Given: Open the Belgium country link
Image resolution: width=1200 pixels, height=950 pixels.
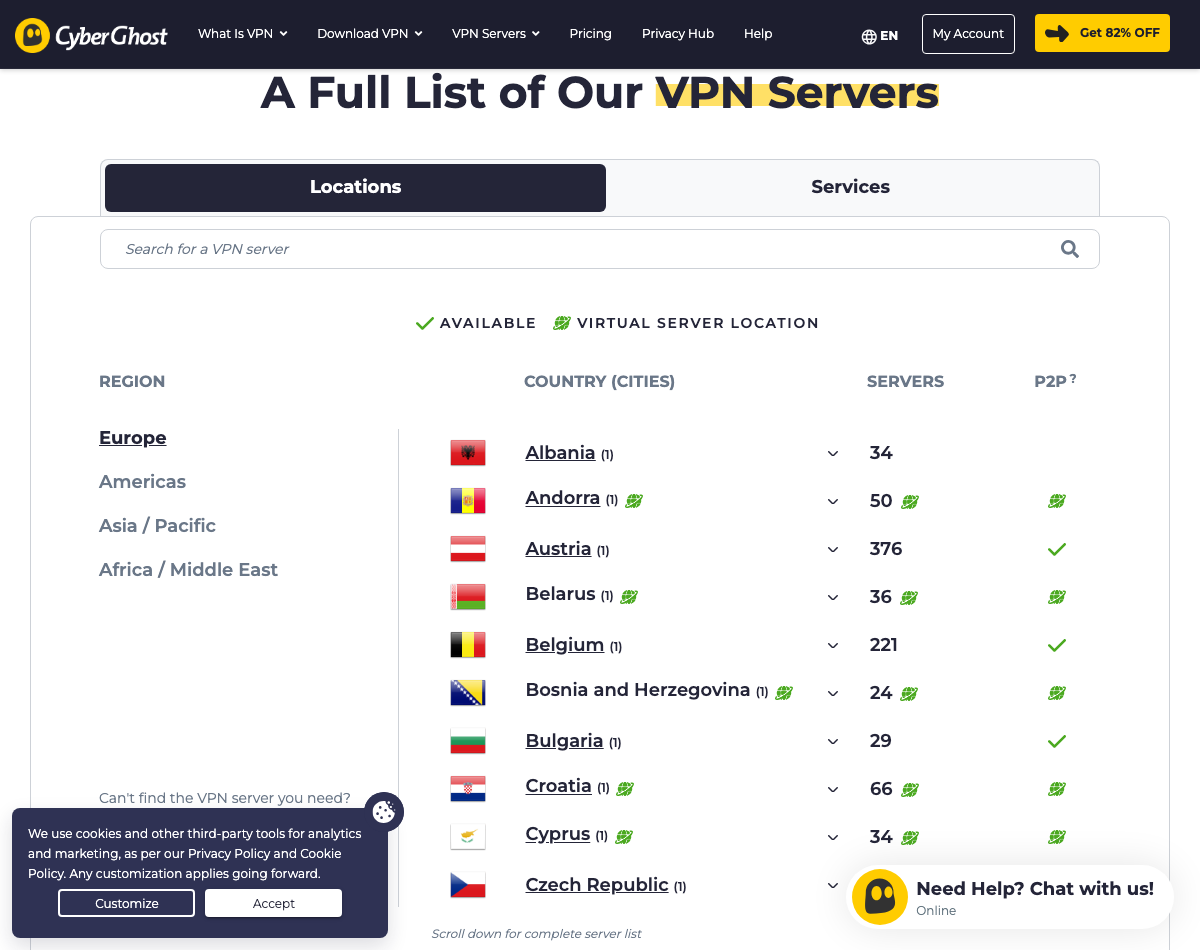Looking at the screenshot, I should 565,645.
